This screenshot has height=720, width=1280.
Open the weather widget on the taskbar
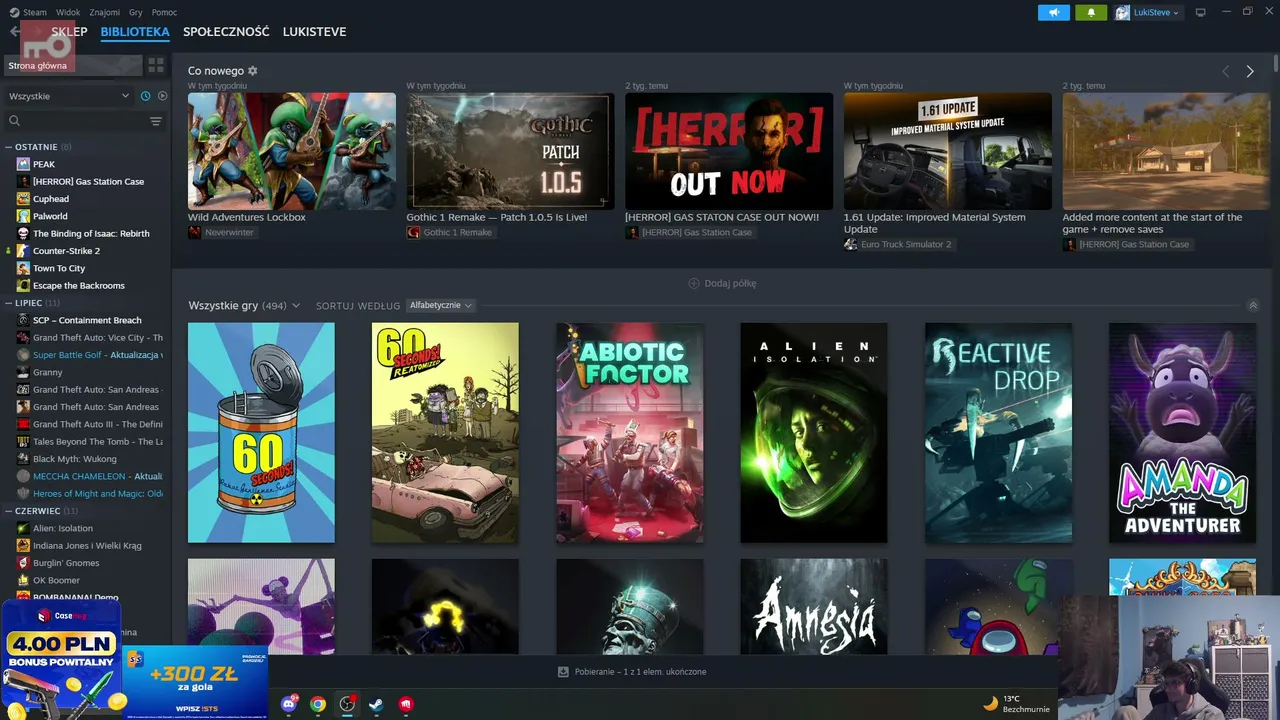coord(1016,704)
